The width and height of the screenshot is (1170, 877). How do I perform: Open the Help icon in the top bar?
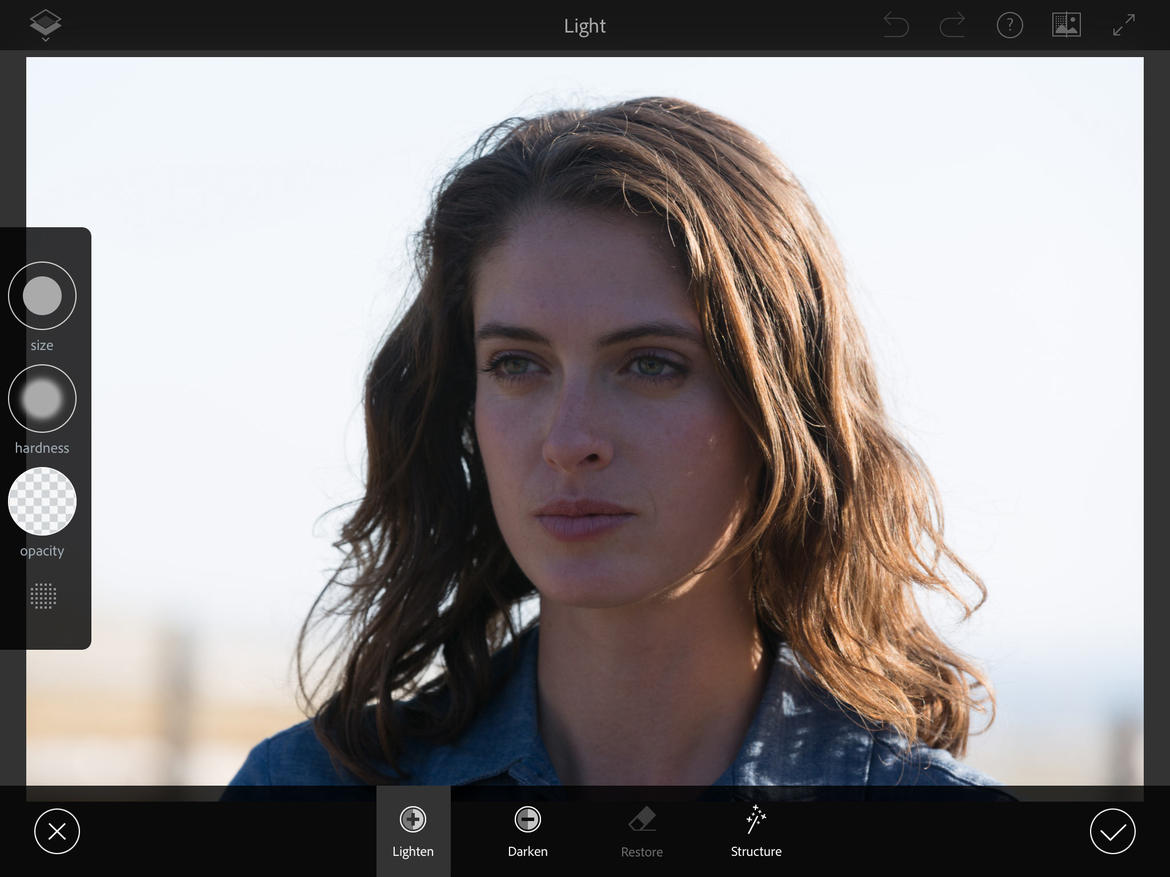1010,24
